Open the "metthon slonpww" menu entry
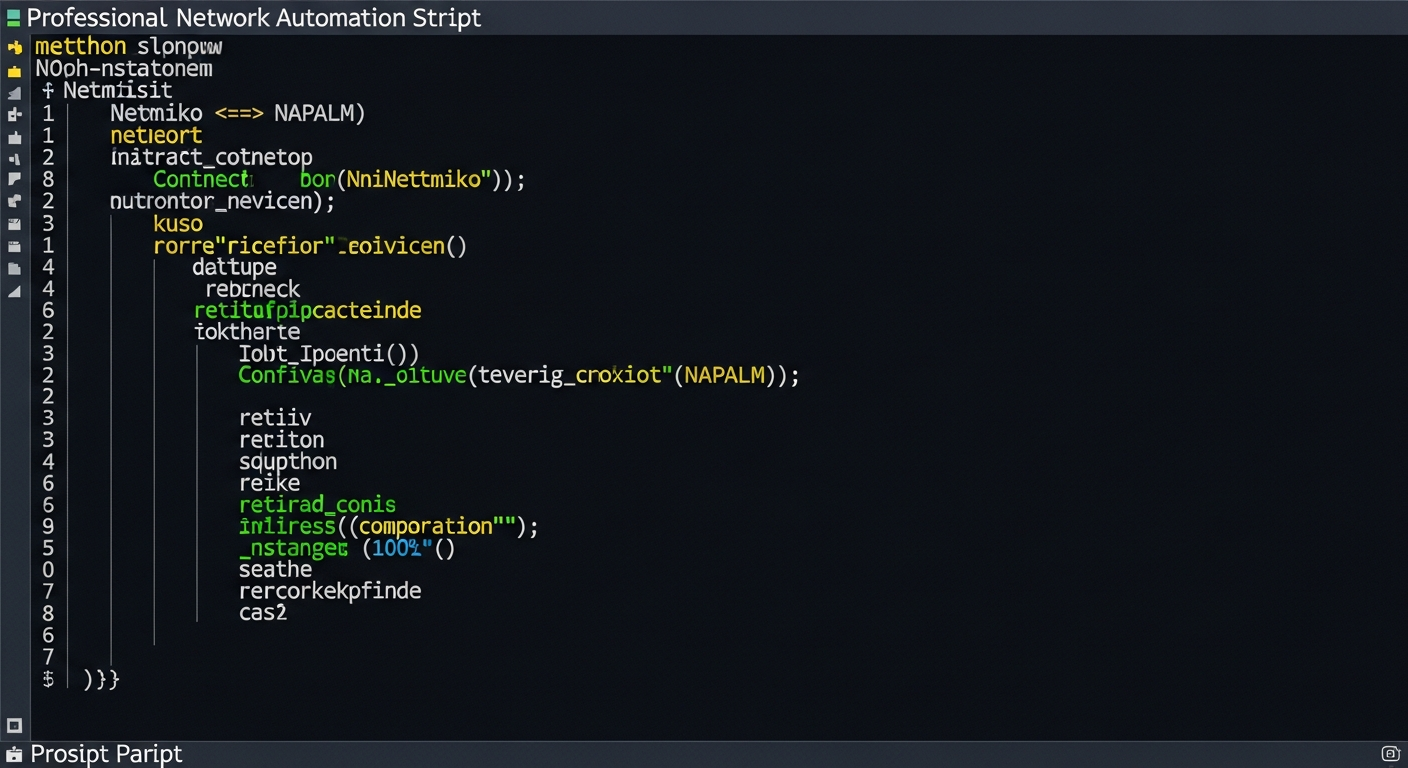The height and width of the screenshot is (768, 1408). 128,46
